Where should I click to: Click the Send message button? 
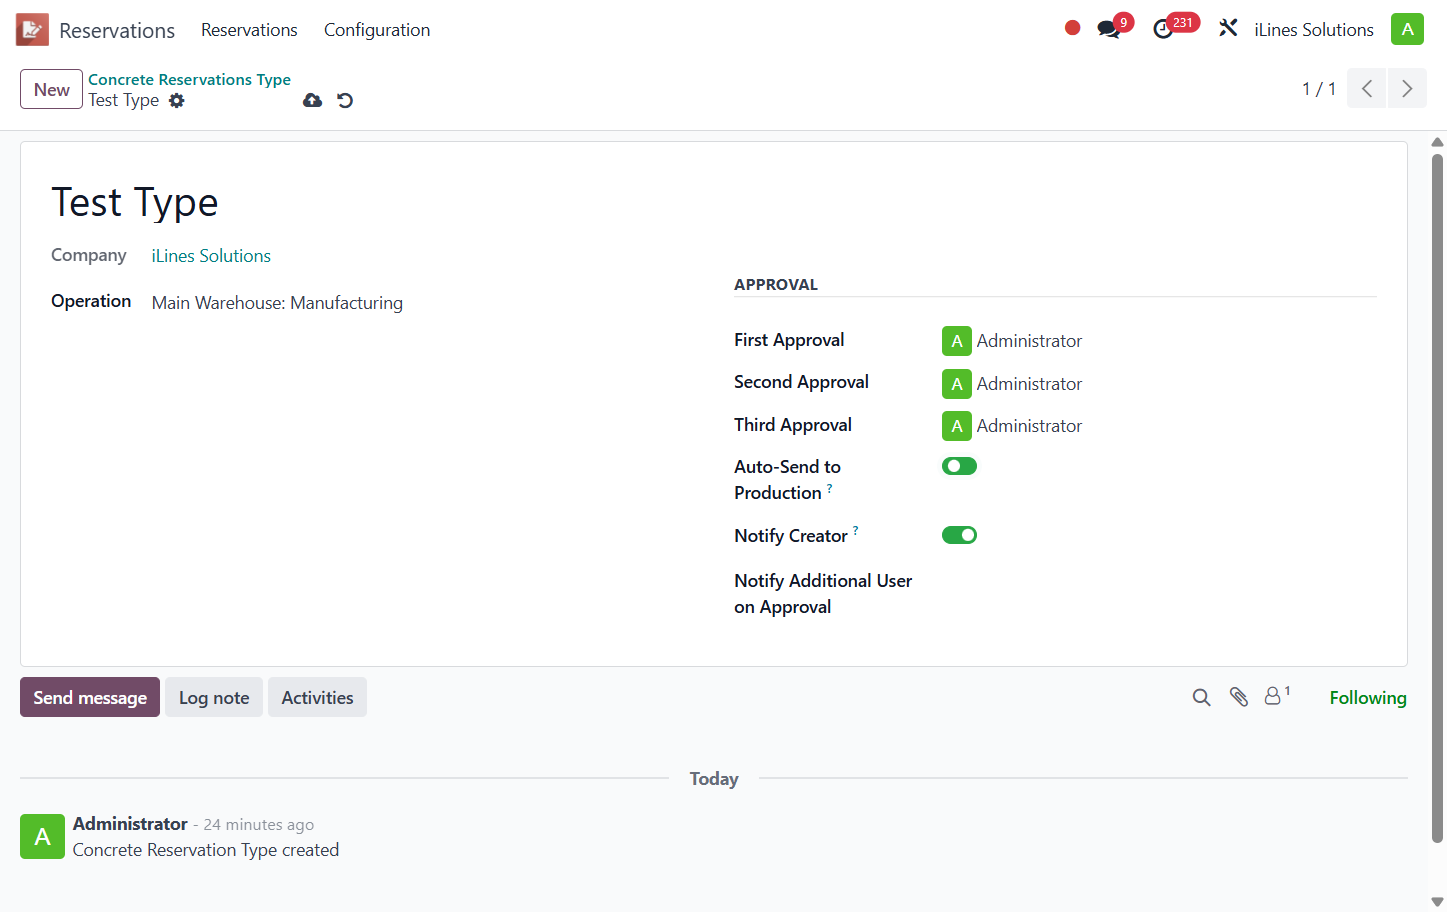point(90,697)
